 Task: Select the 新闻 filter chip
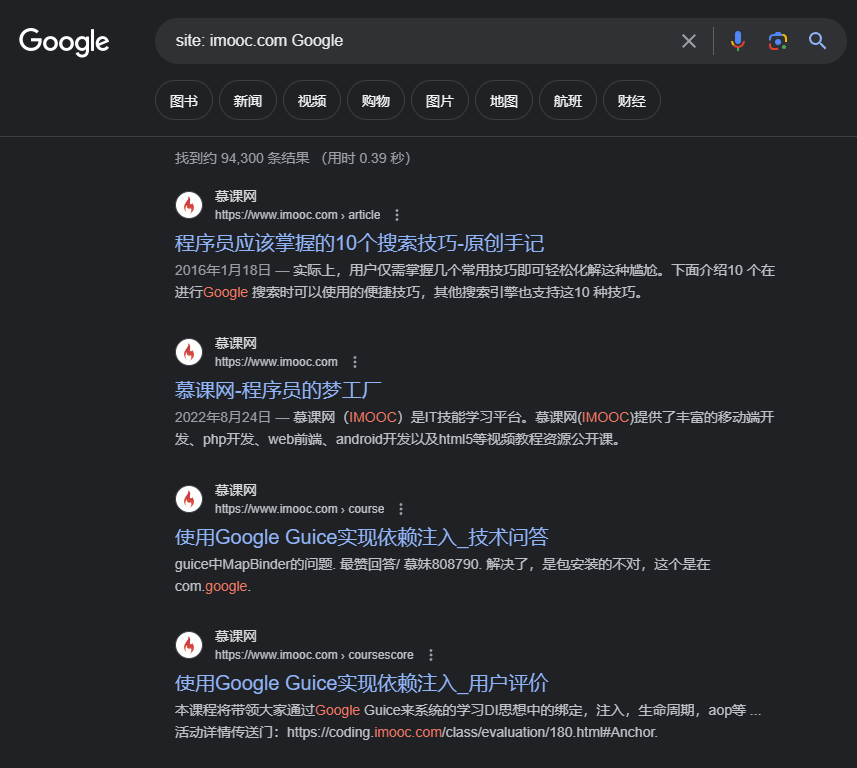point(248,101)
